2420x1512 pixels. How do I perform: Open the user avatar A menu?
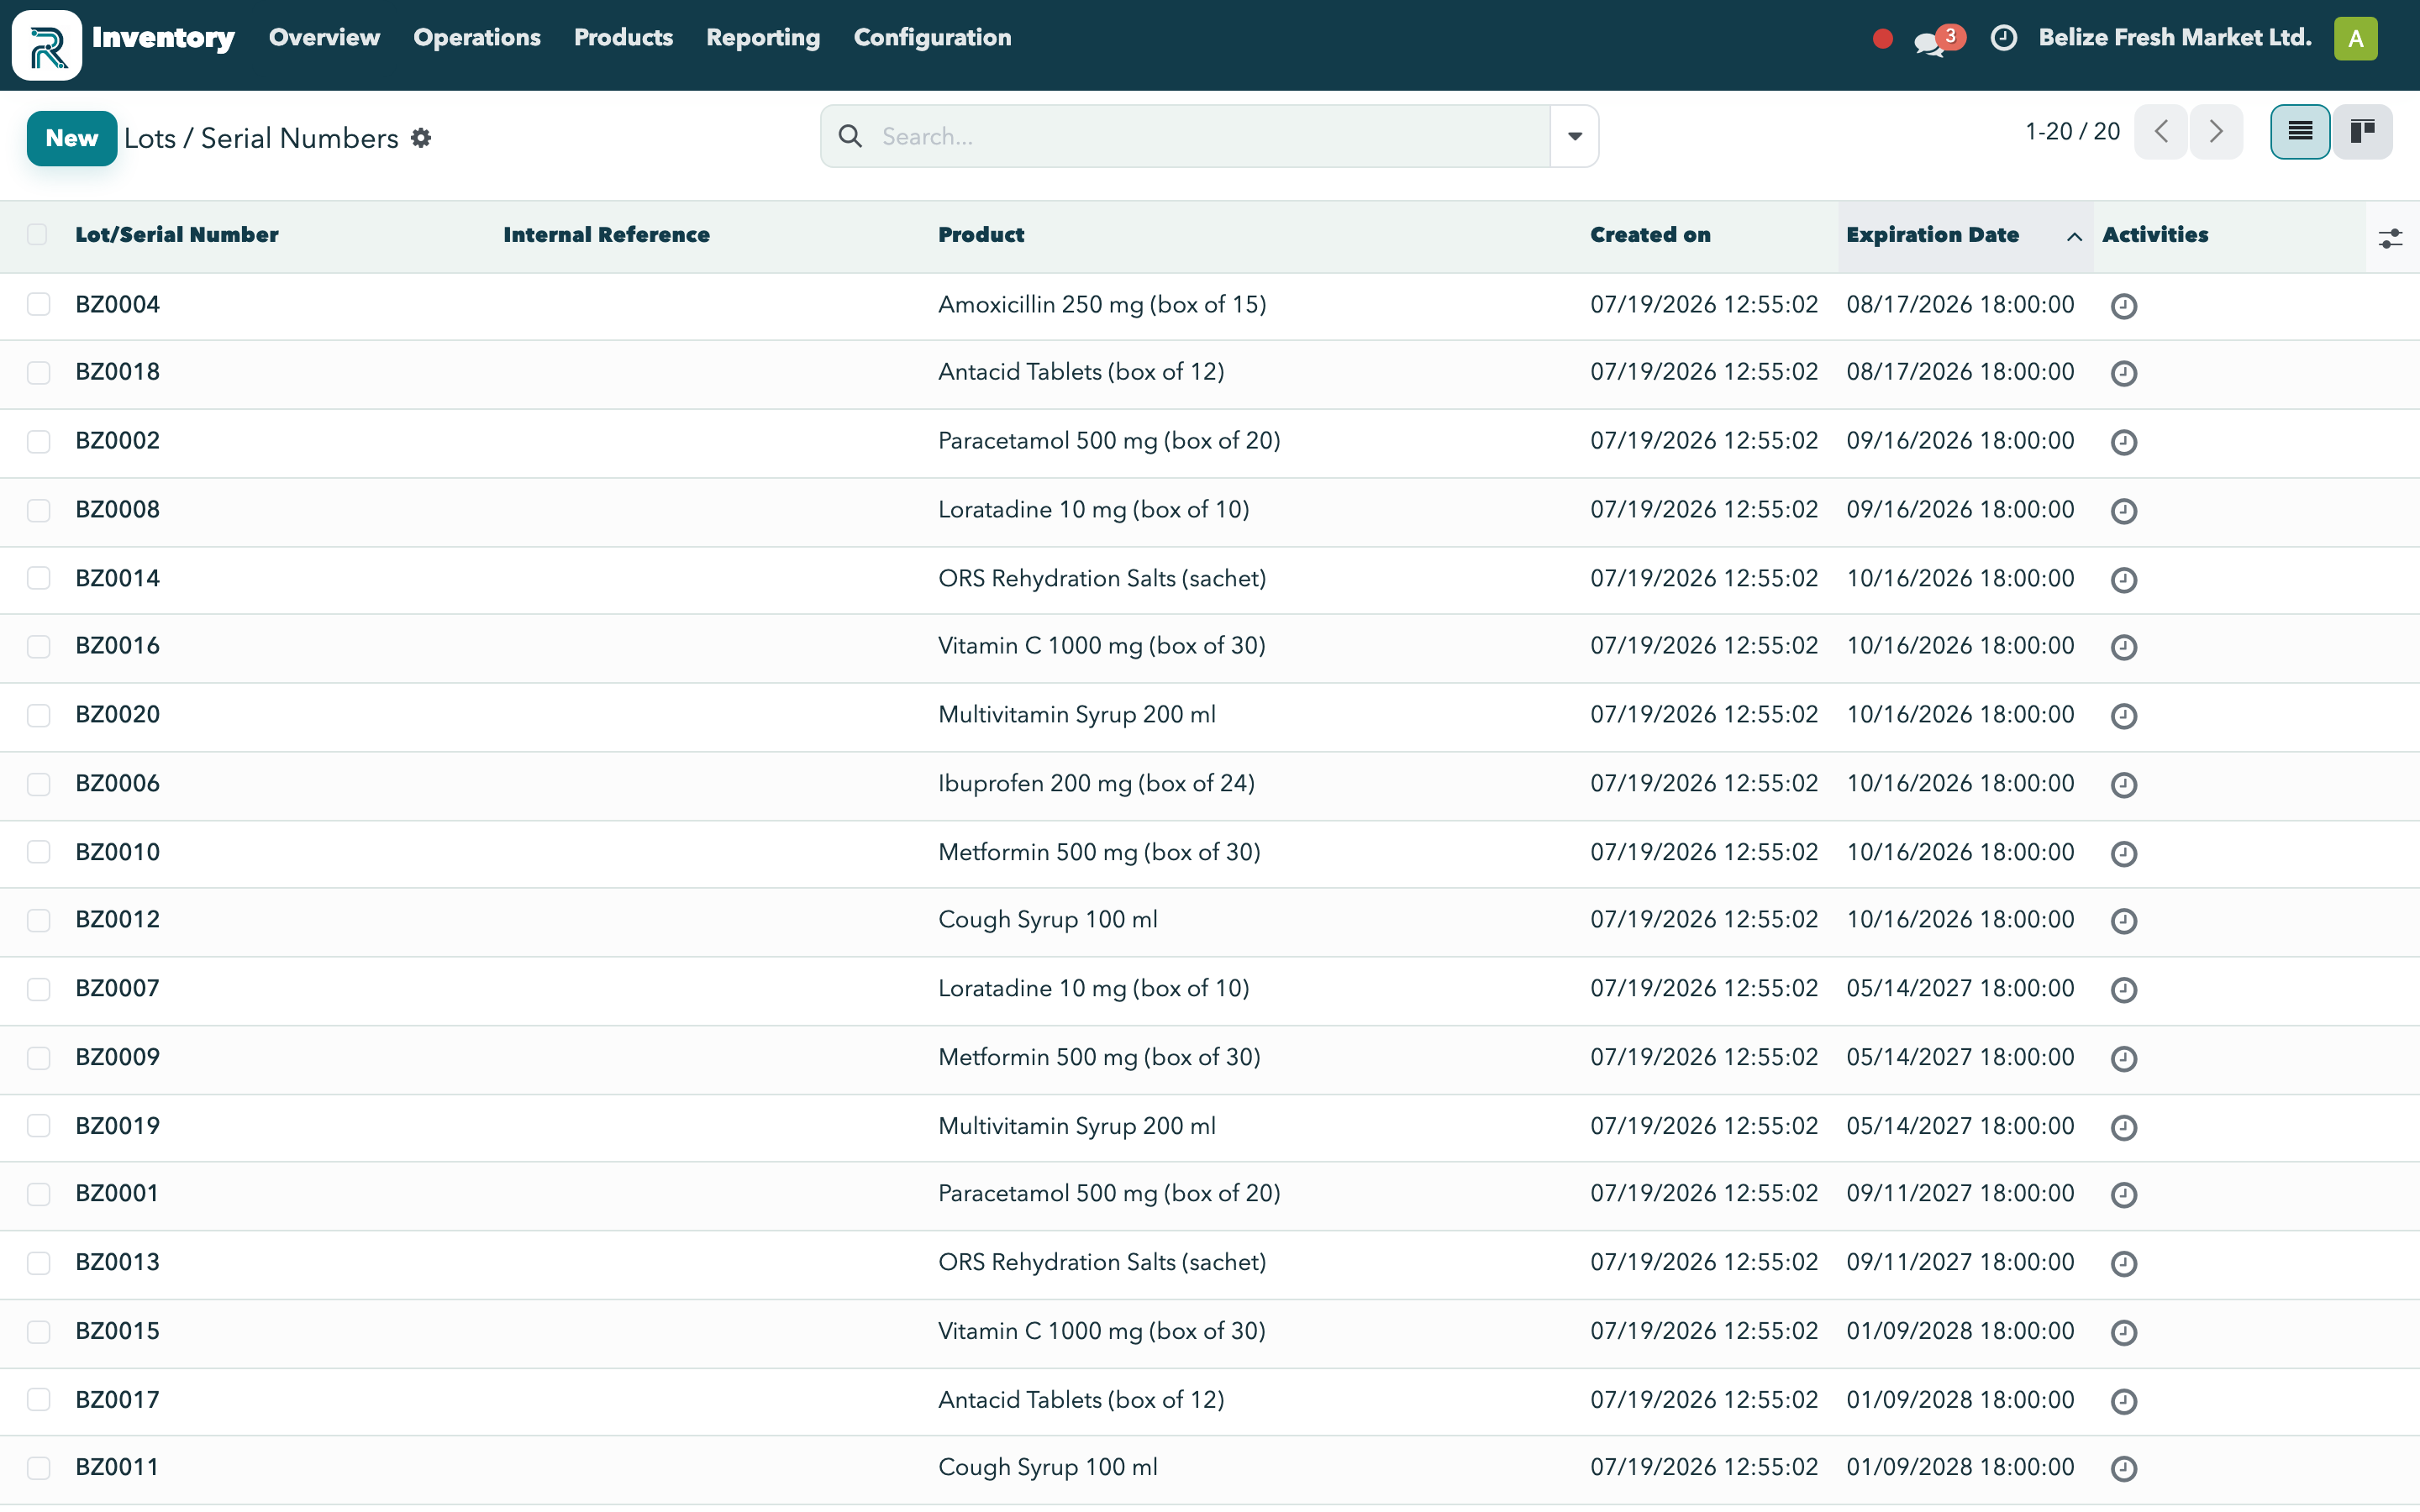(x=2355, y=39)
